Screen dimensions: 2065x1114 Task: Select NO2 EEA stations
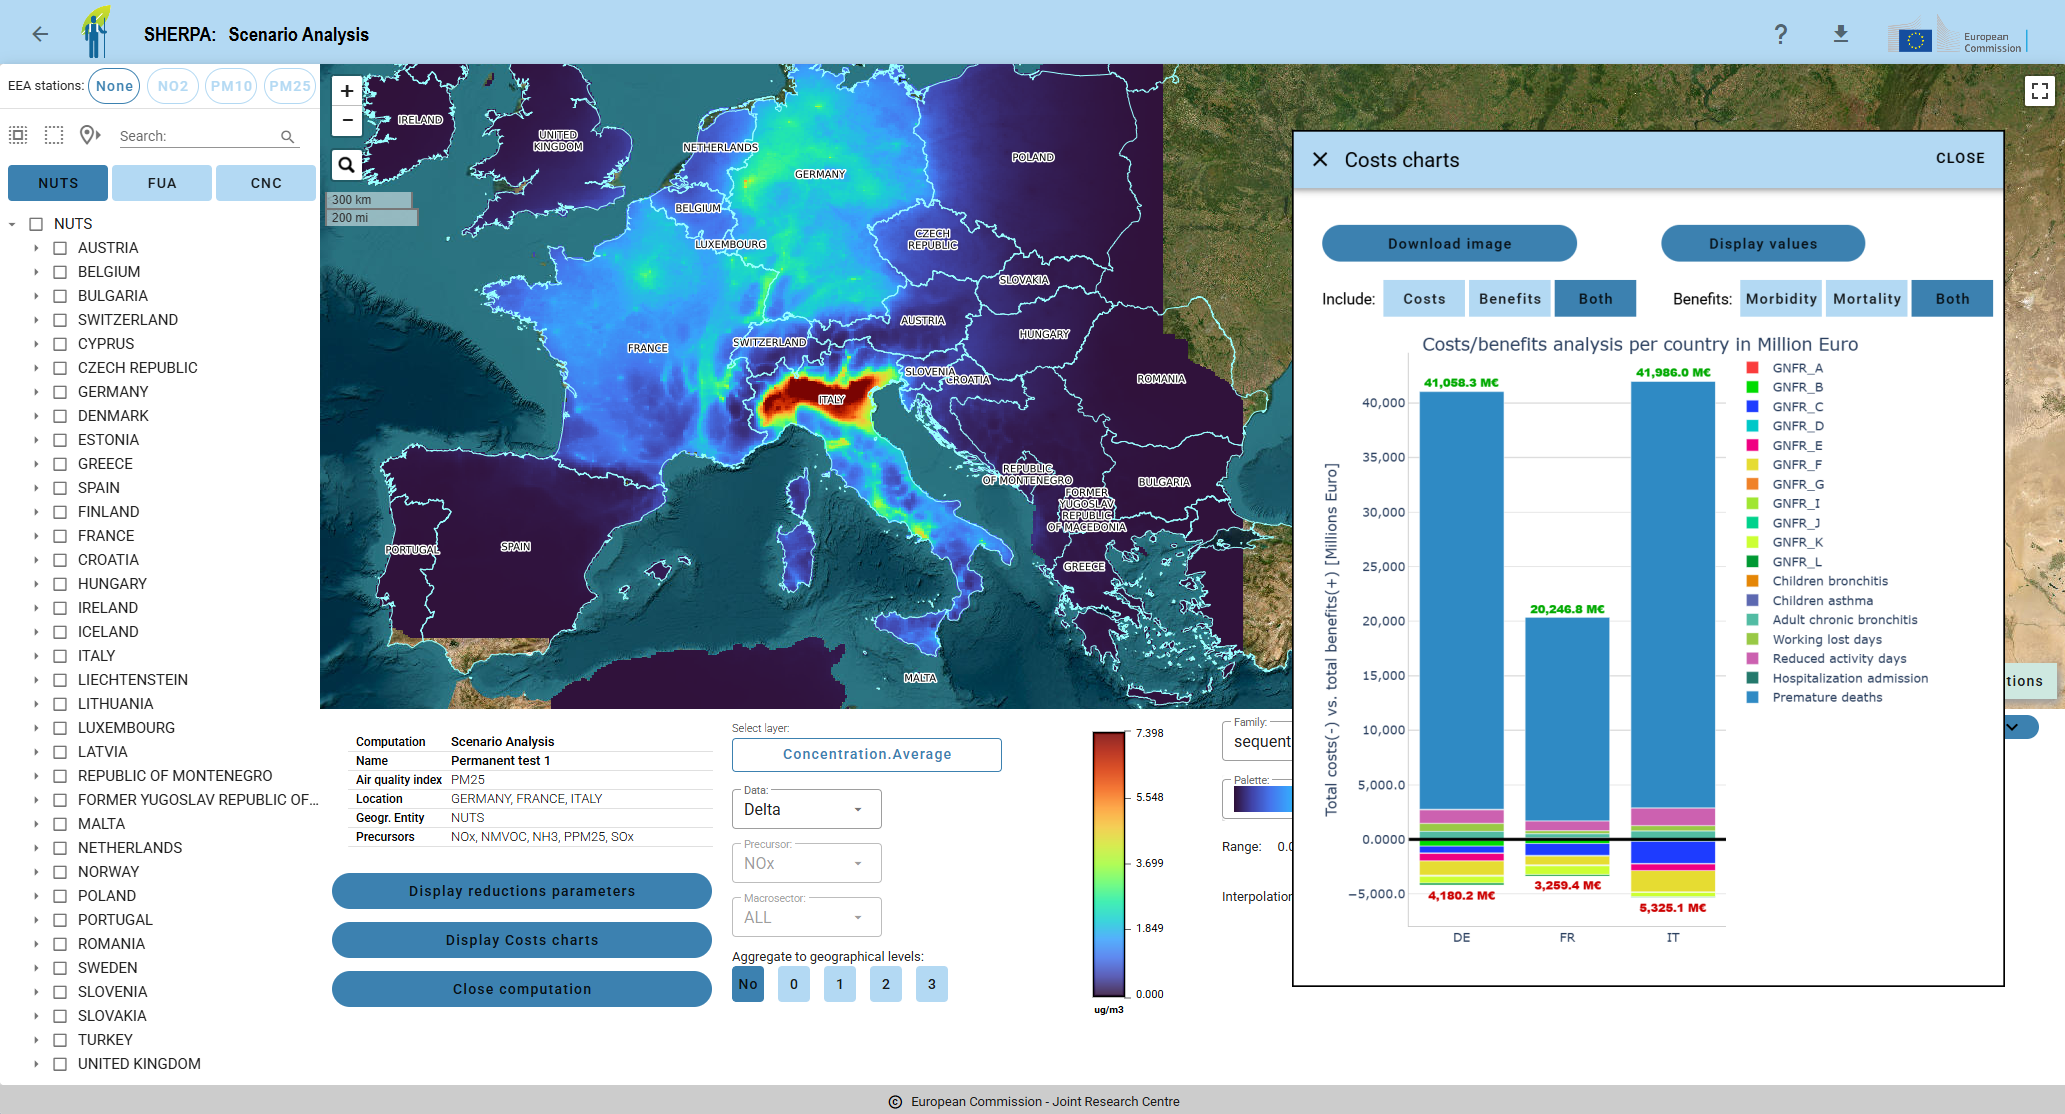173,86
